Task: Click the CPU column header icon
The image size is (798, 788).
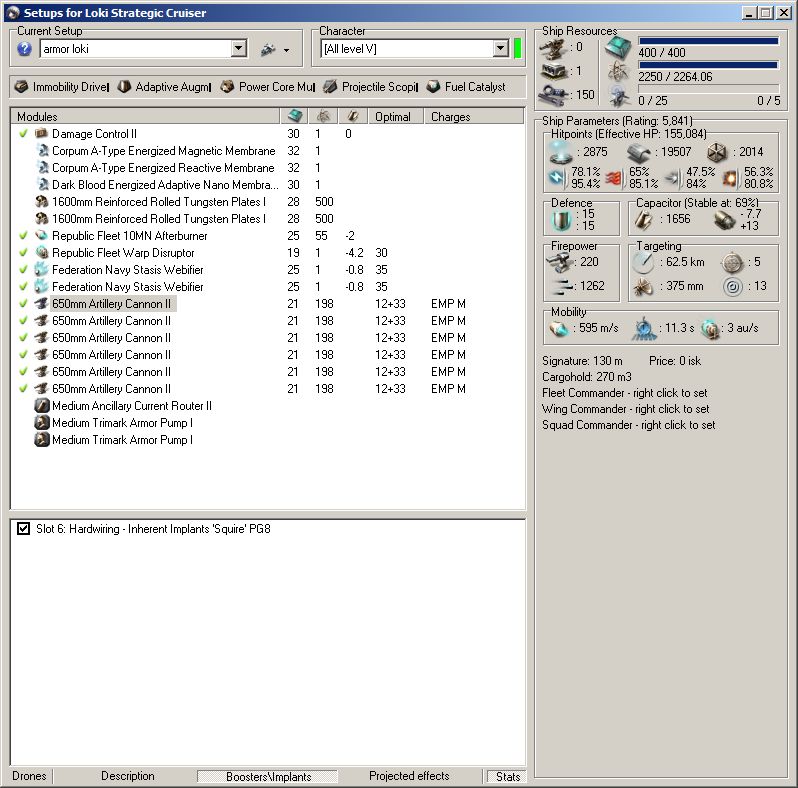Action: point(295,117)
